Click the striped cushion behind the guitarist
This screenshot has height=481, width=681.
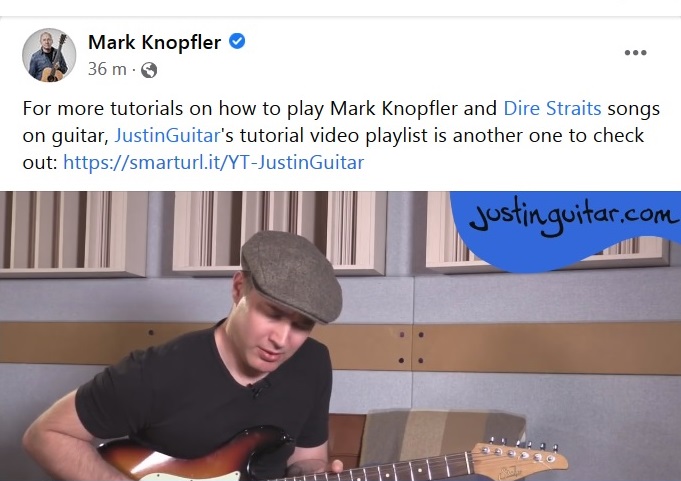(441, 434)
